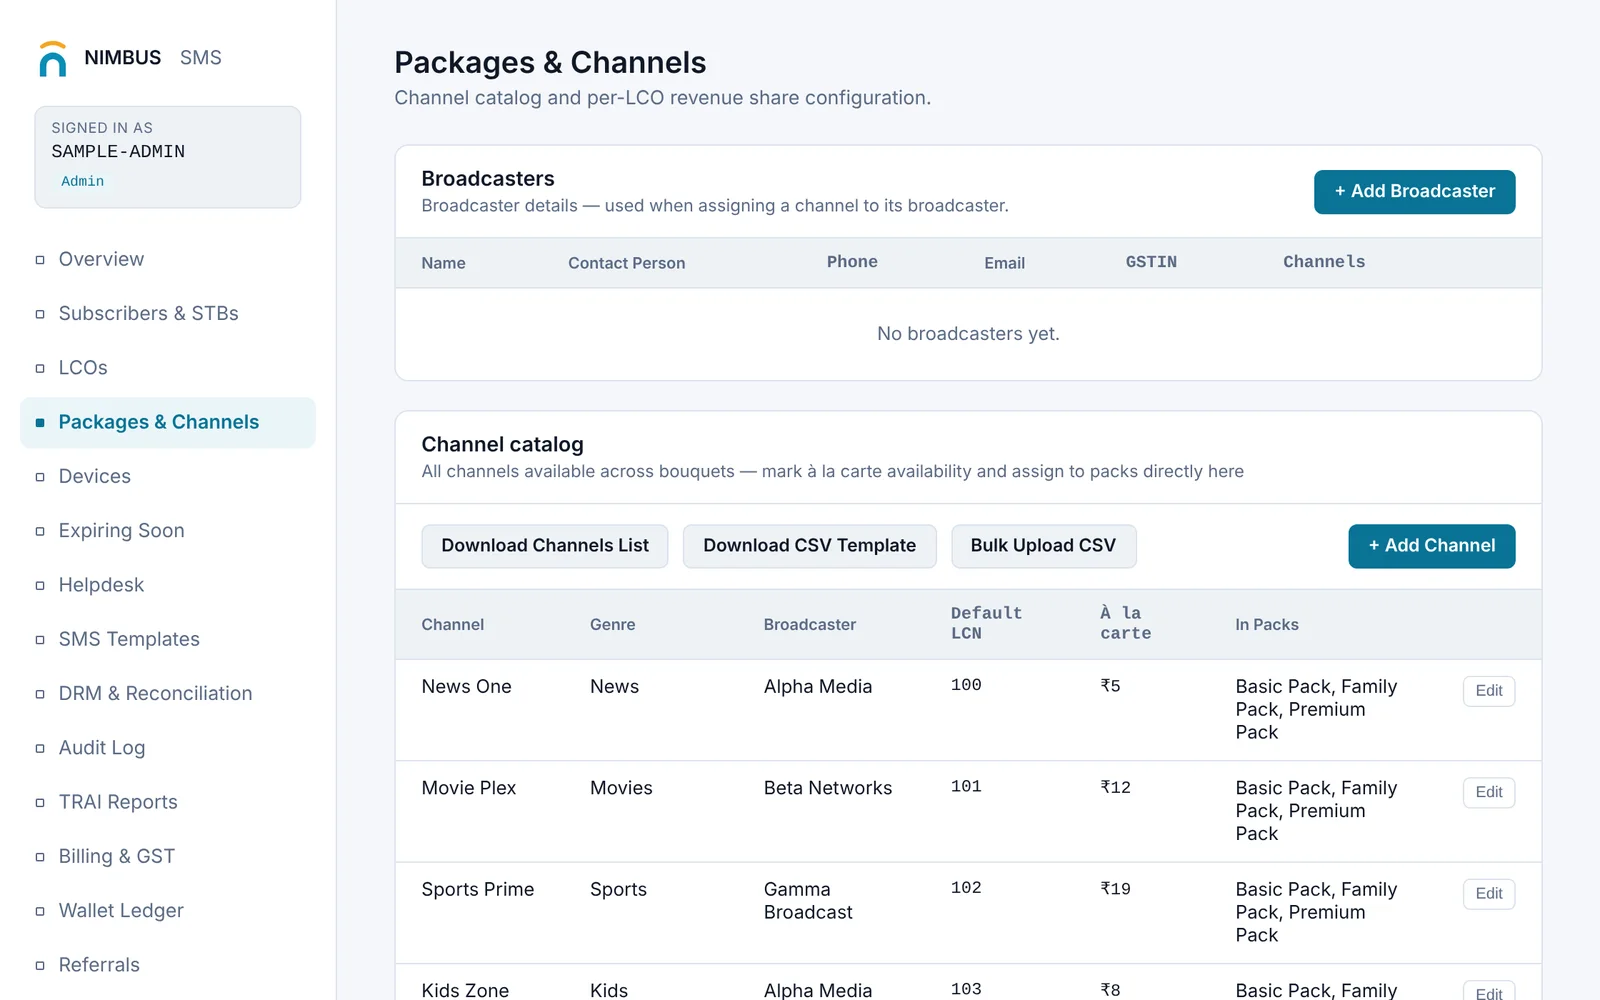Open TRAI Reports

(167, 802)
